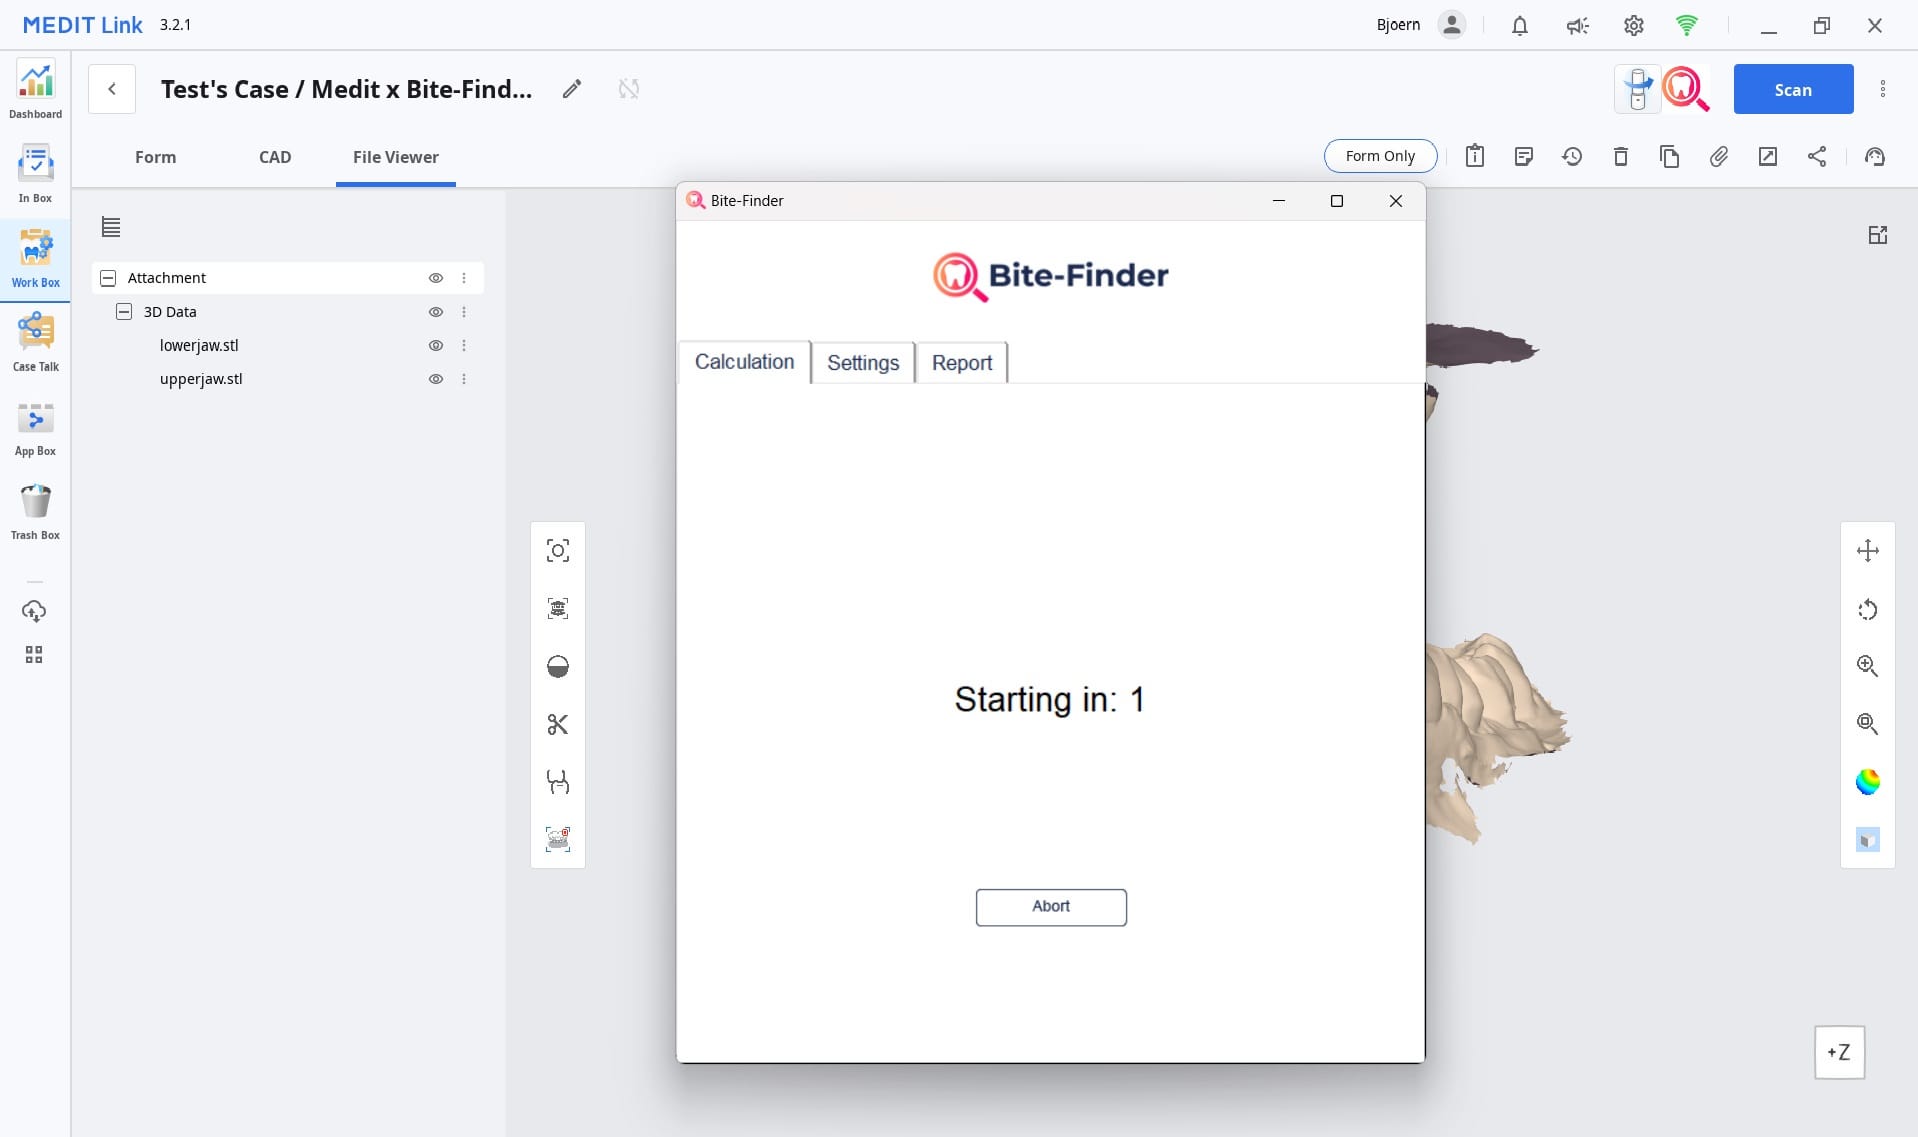Go back using the back arrow button
Screen dimensions: 1918x1137
pyautogui.click(x=112, y=89)
